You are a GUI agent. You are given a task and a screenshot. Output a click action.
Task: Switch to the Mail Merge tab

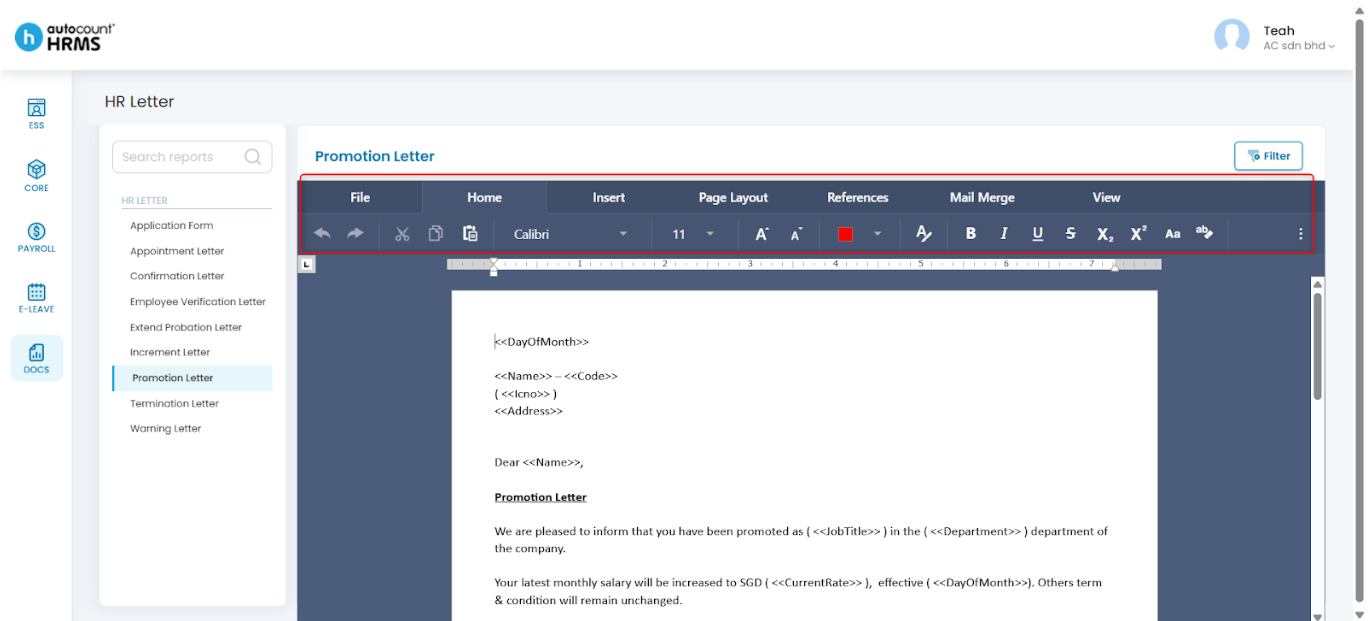(982, 197)
